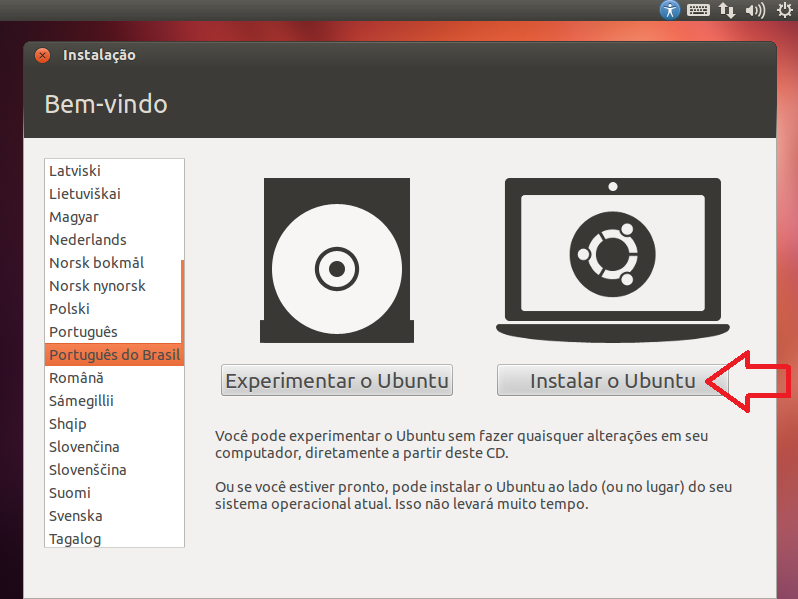The image size is (798, 599).
Task: Choose Magyar from the language list
Action: coord(114,217)
